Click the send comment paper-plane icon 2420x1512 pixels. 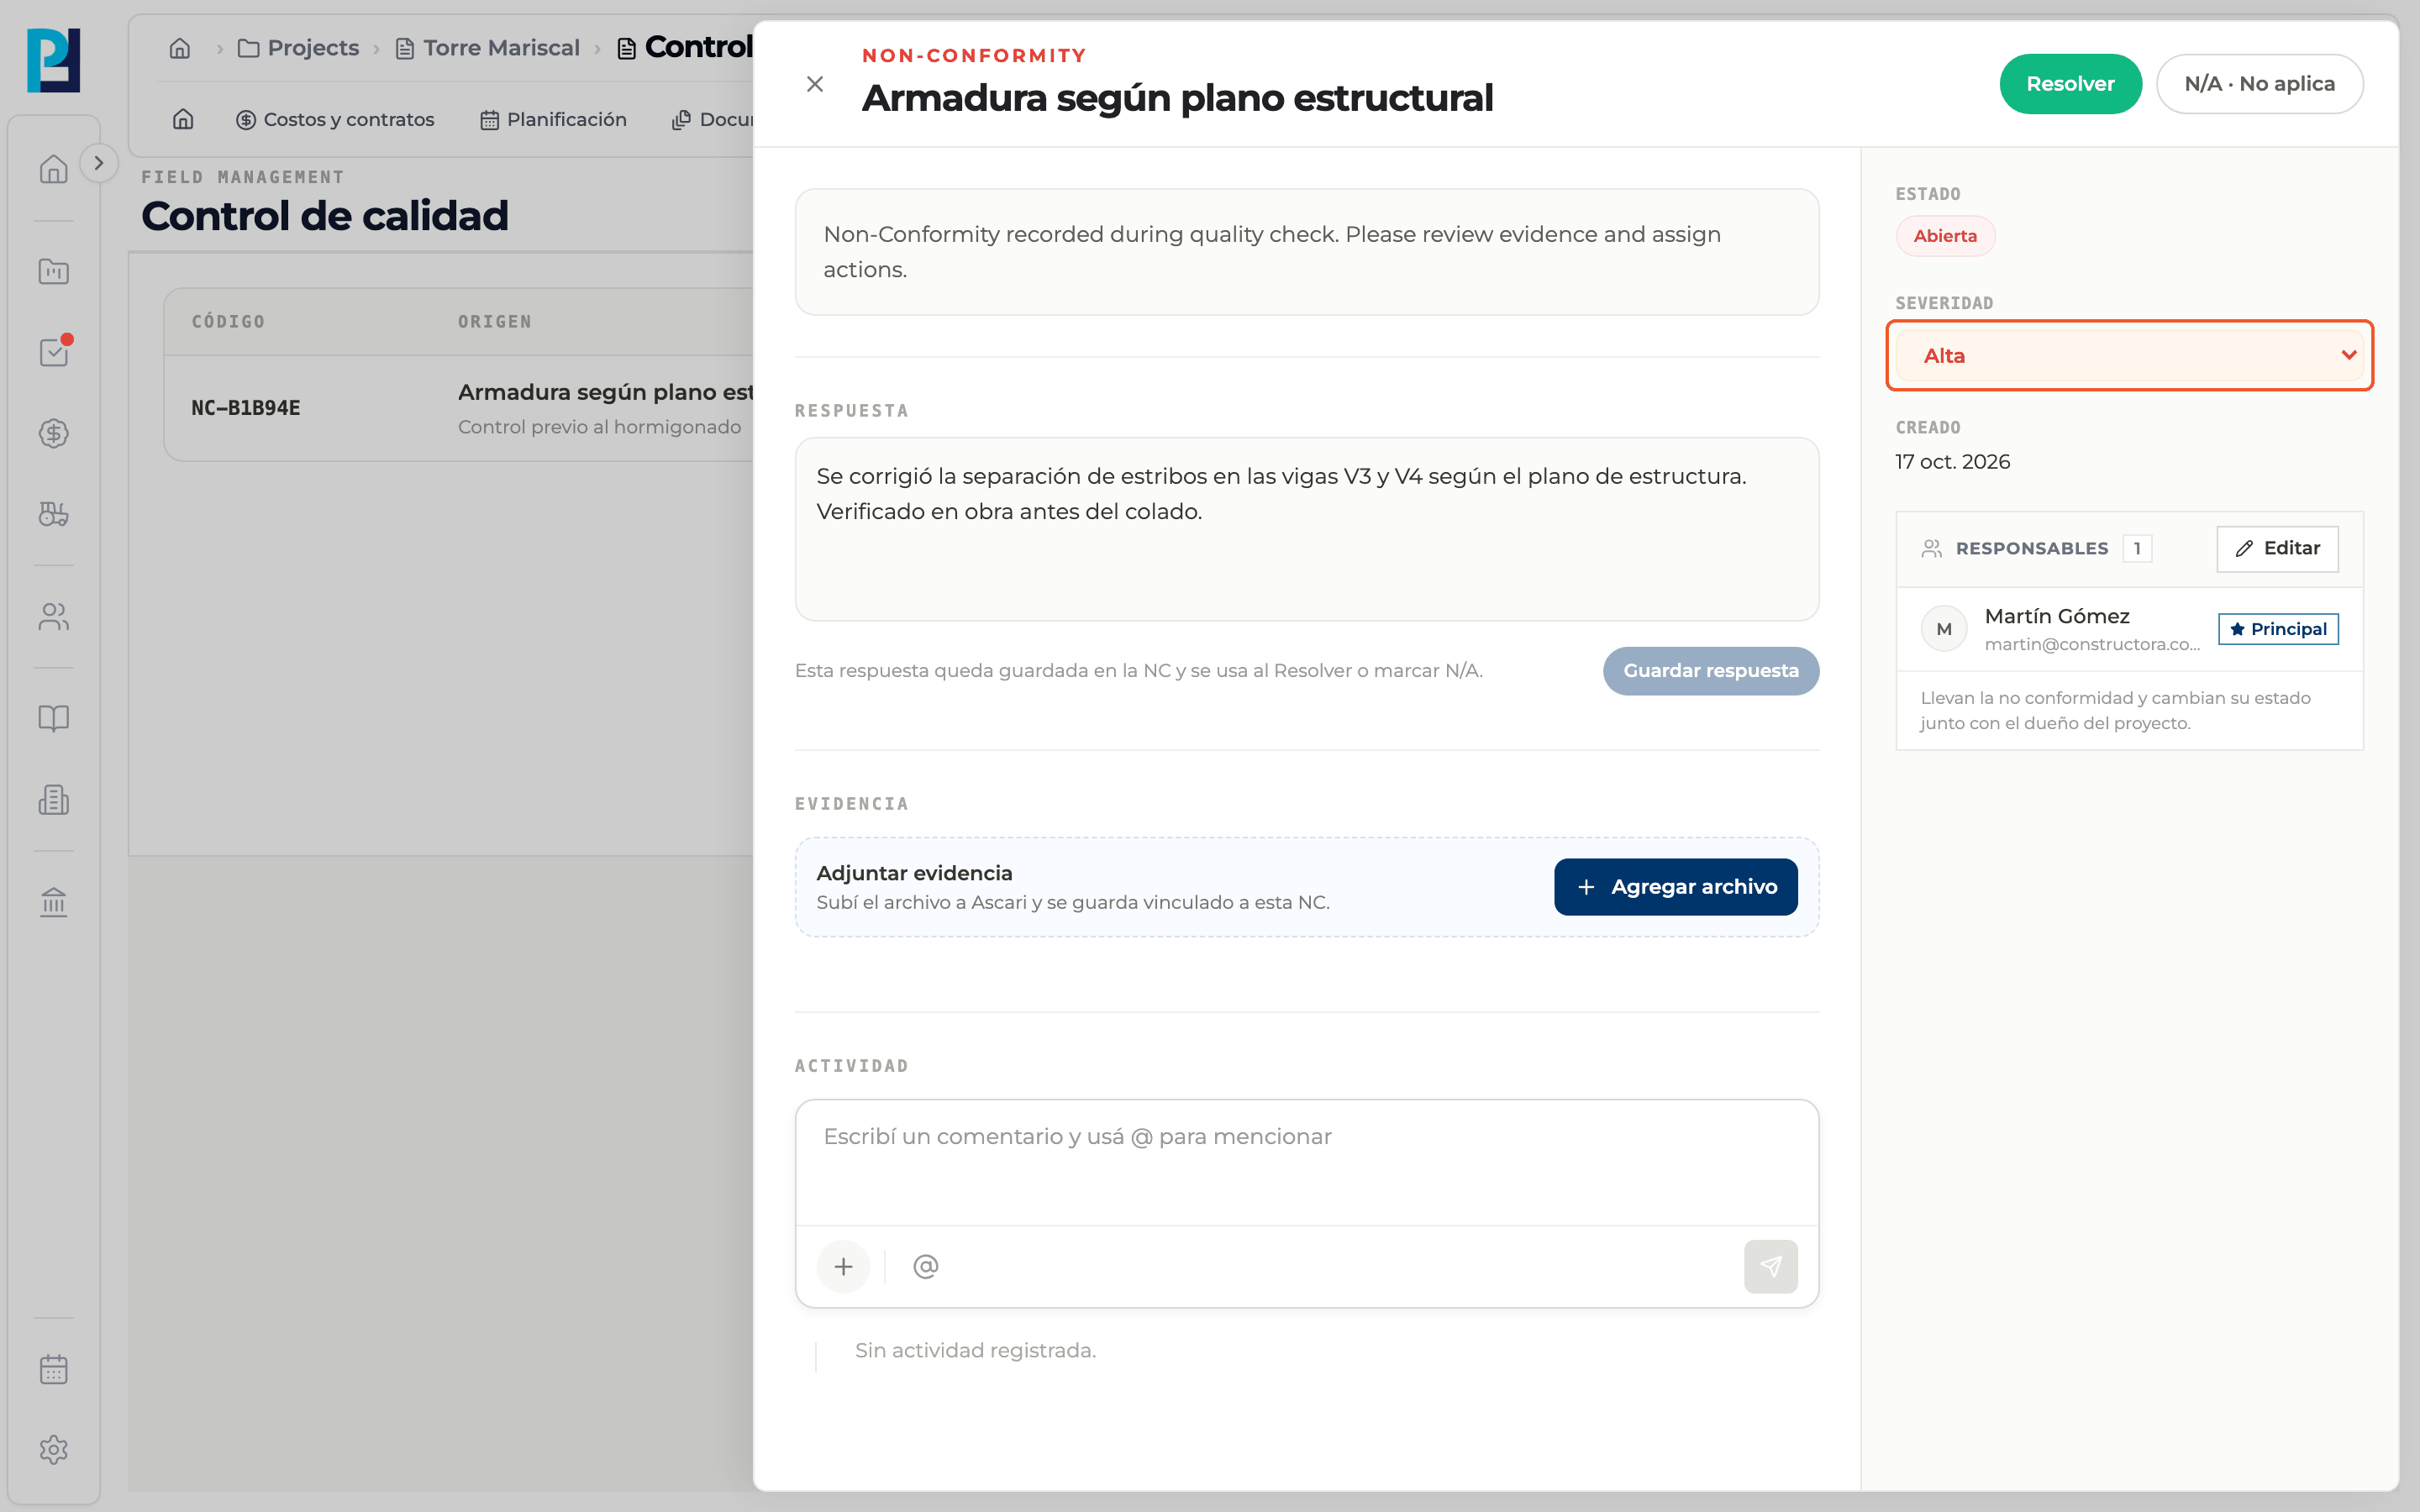click(x=1770, y=1266)
